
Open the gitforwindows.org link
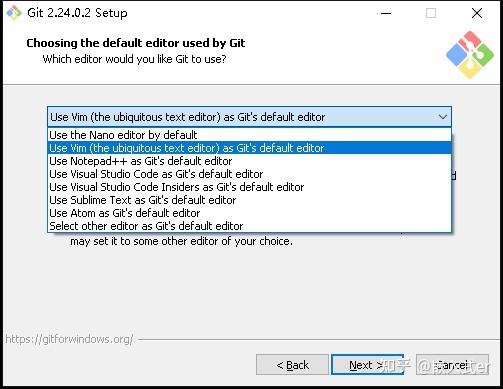[69, 339]
